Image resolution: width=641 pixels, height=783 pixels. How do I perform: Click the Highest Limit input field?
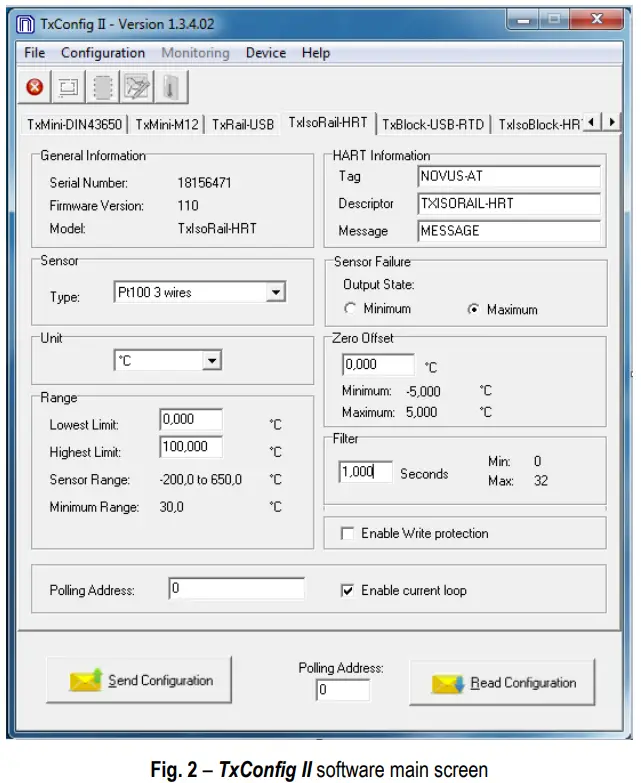(191, 446)
